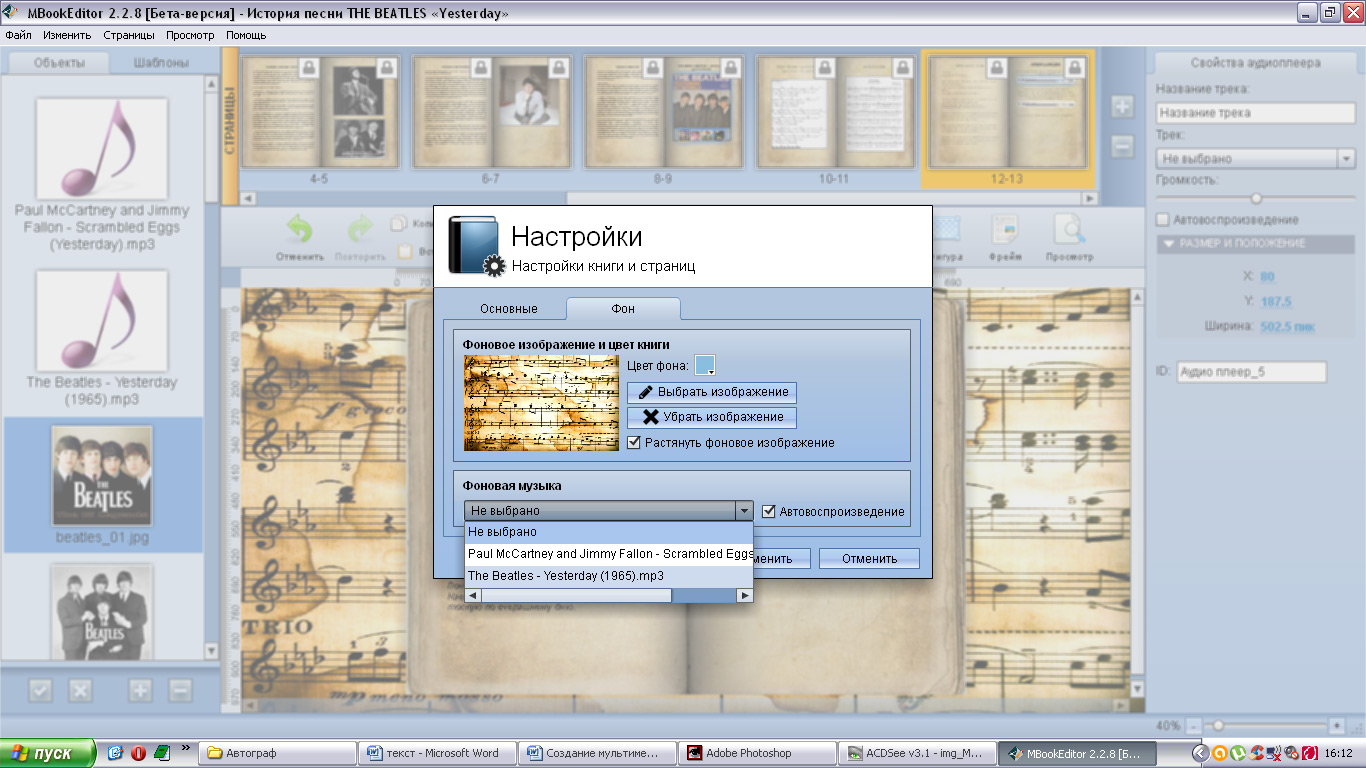Choose 'The Beatles - Yesterday (1965).mp3' in dropdown list
1366x768 pixels.
coord(609,576)
